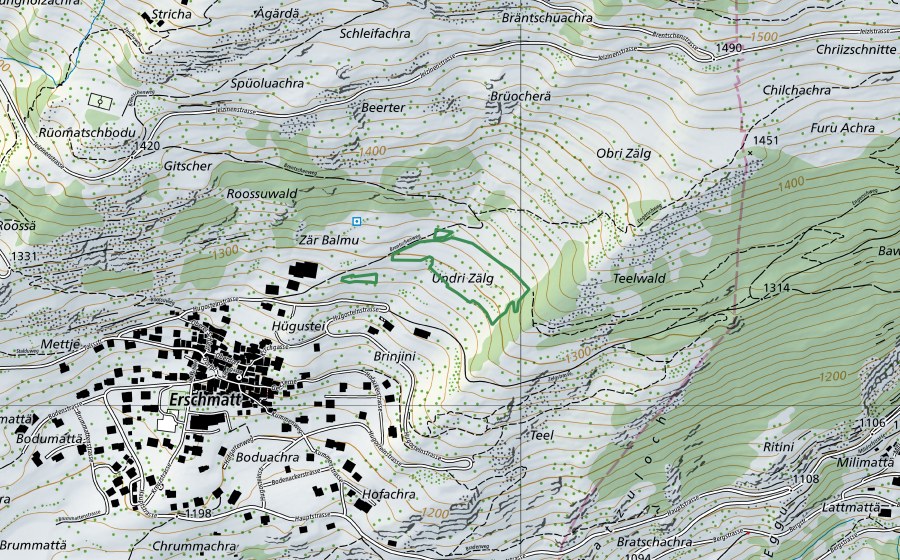900x560 pixels.
Task: Click the Chrummachra place name
Action: point(194,546)
